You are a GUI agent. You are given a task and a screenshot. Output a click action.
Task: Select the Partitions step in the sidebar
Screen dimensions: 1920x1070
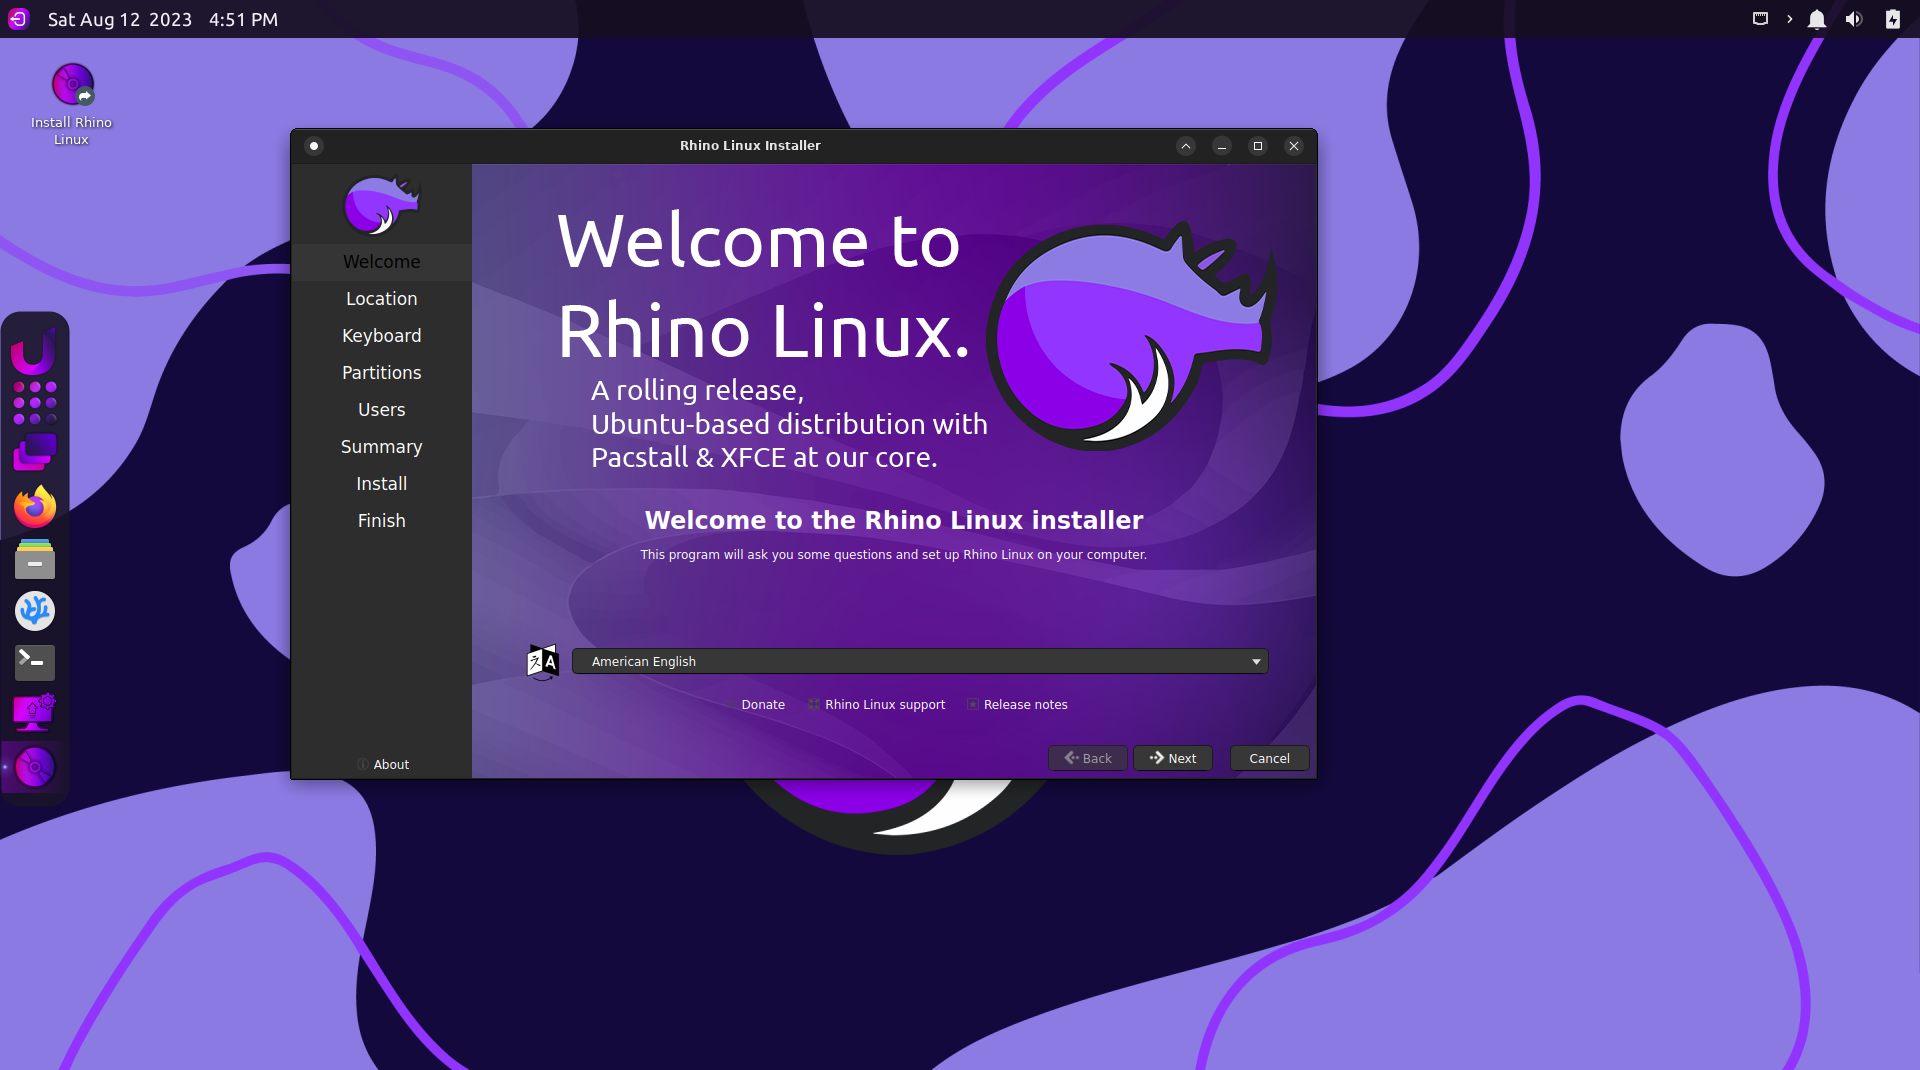(381, 372)
